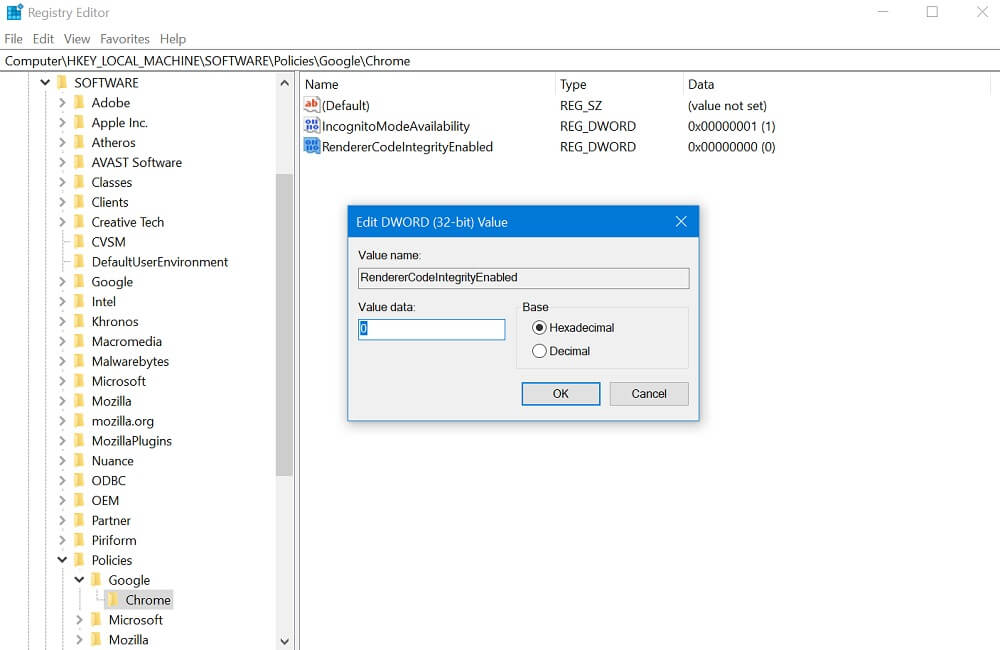Cancel the Edit DWORD dialog
The height and width of the screenshot is (650, 1000).
tap(649, 394)
